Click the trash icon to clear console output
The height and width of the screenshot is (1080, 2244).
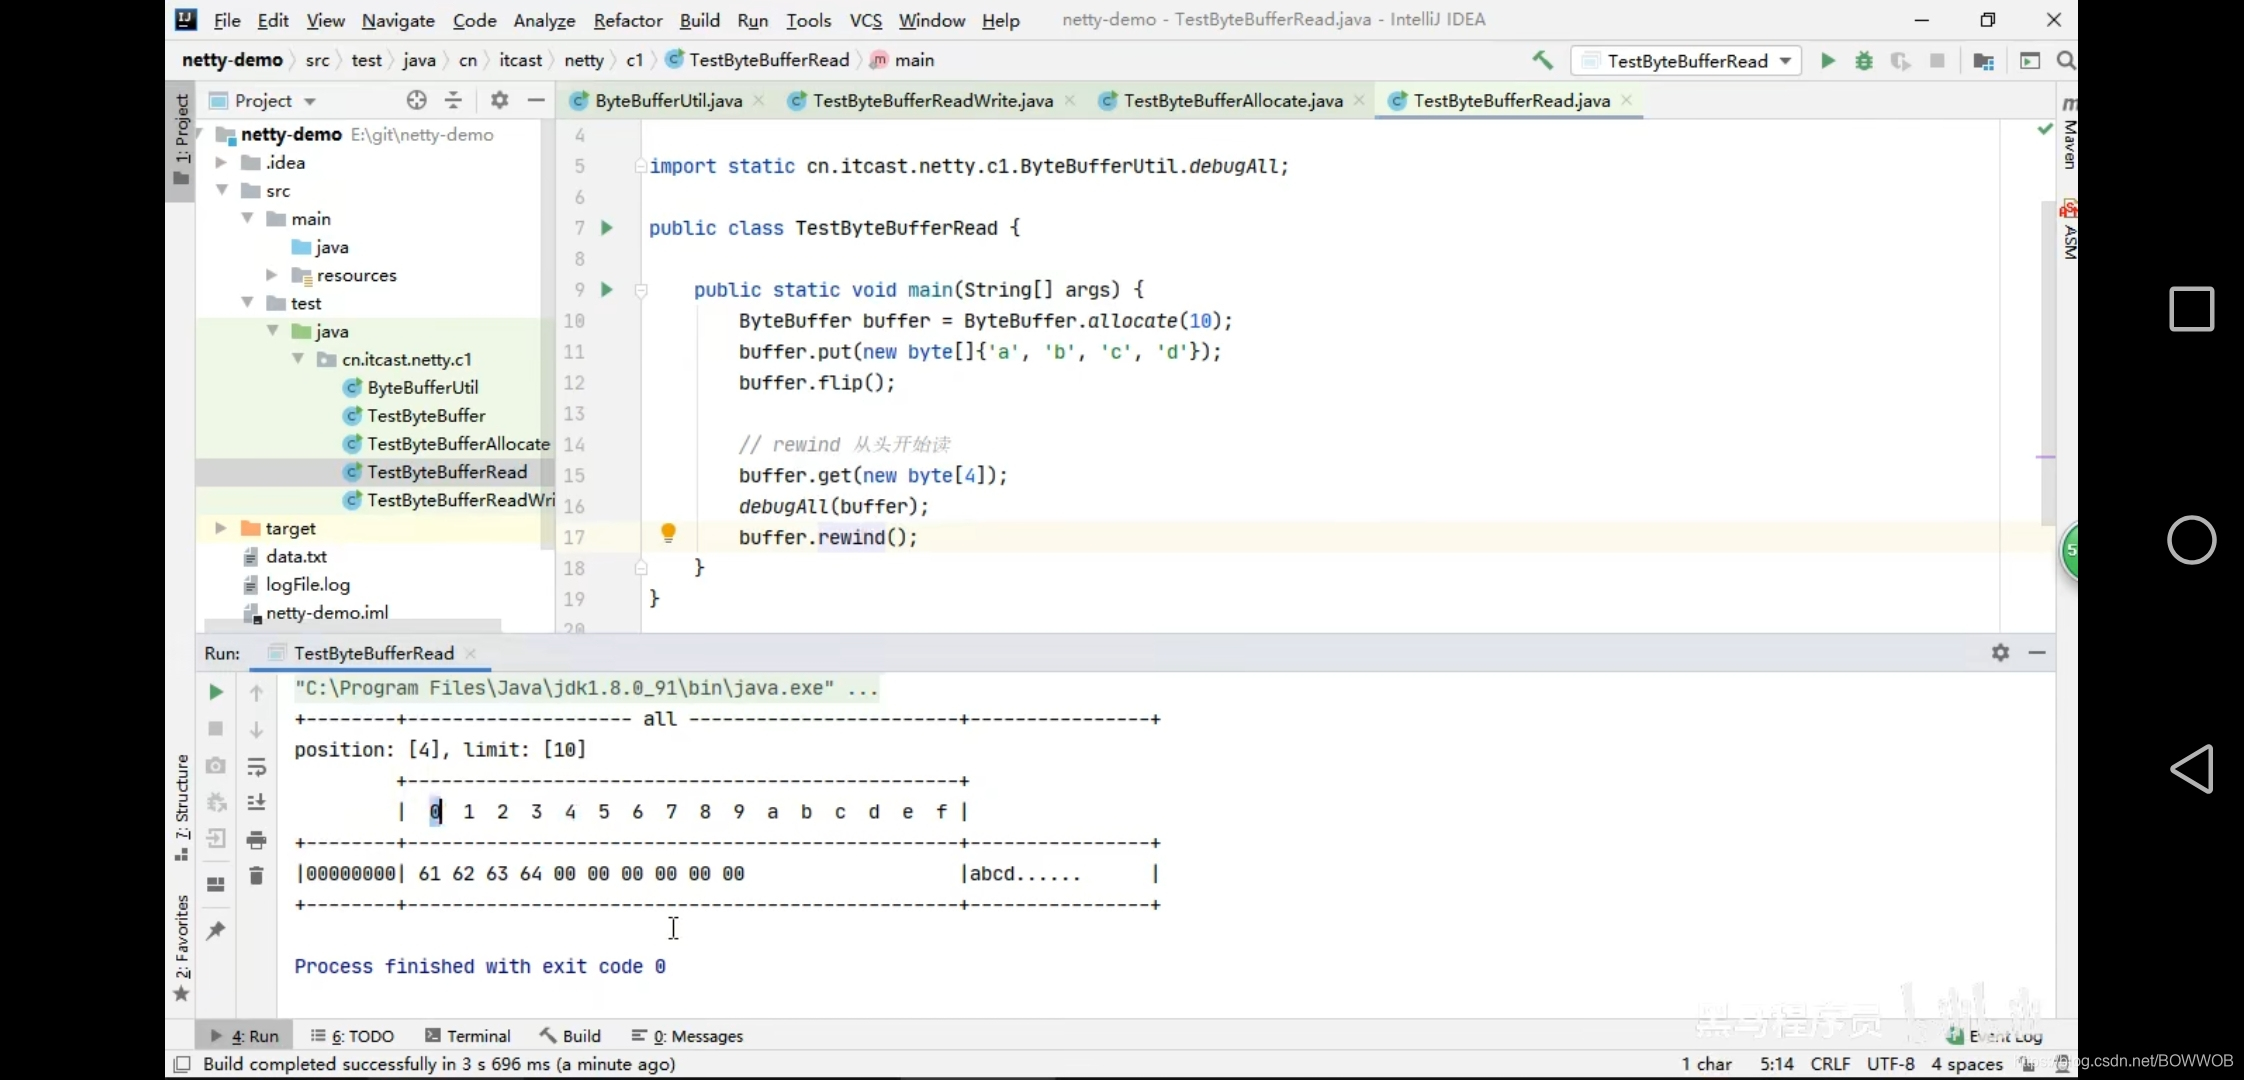tap(256, 876)
